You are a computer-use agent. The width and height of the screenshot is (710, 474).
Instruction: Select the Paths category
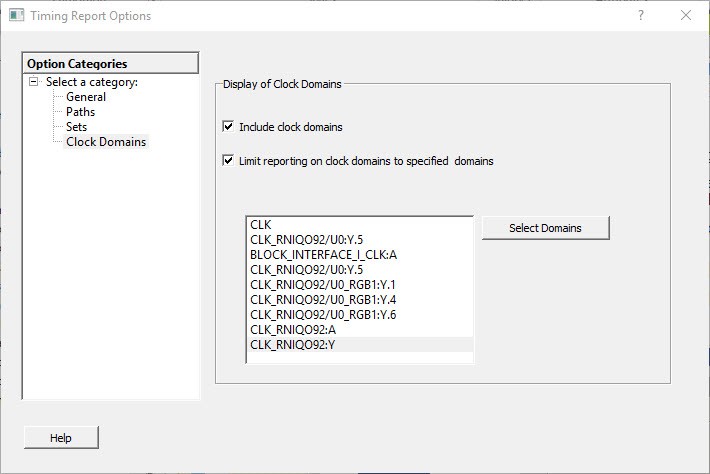[81, 112]
